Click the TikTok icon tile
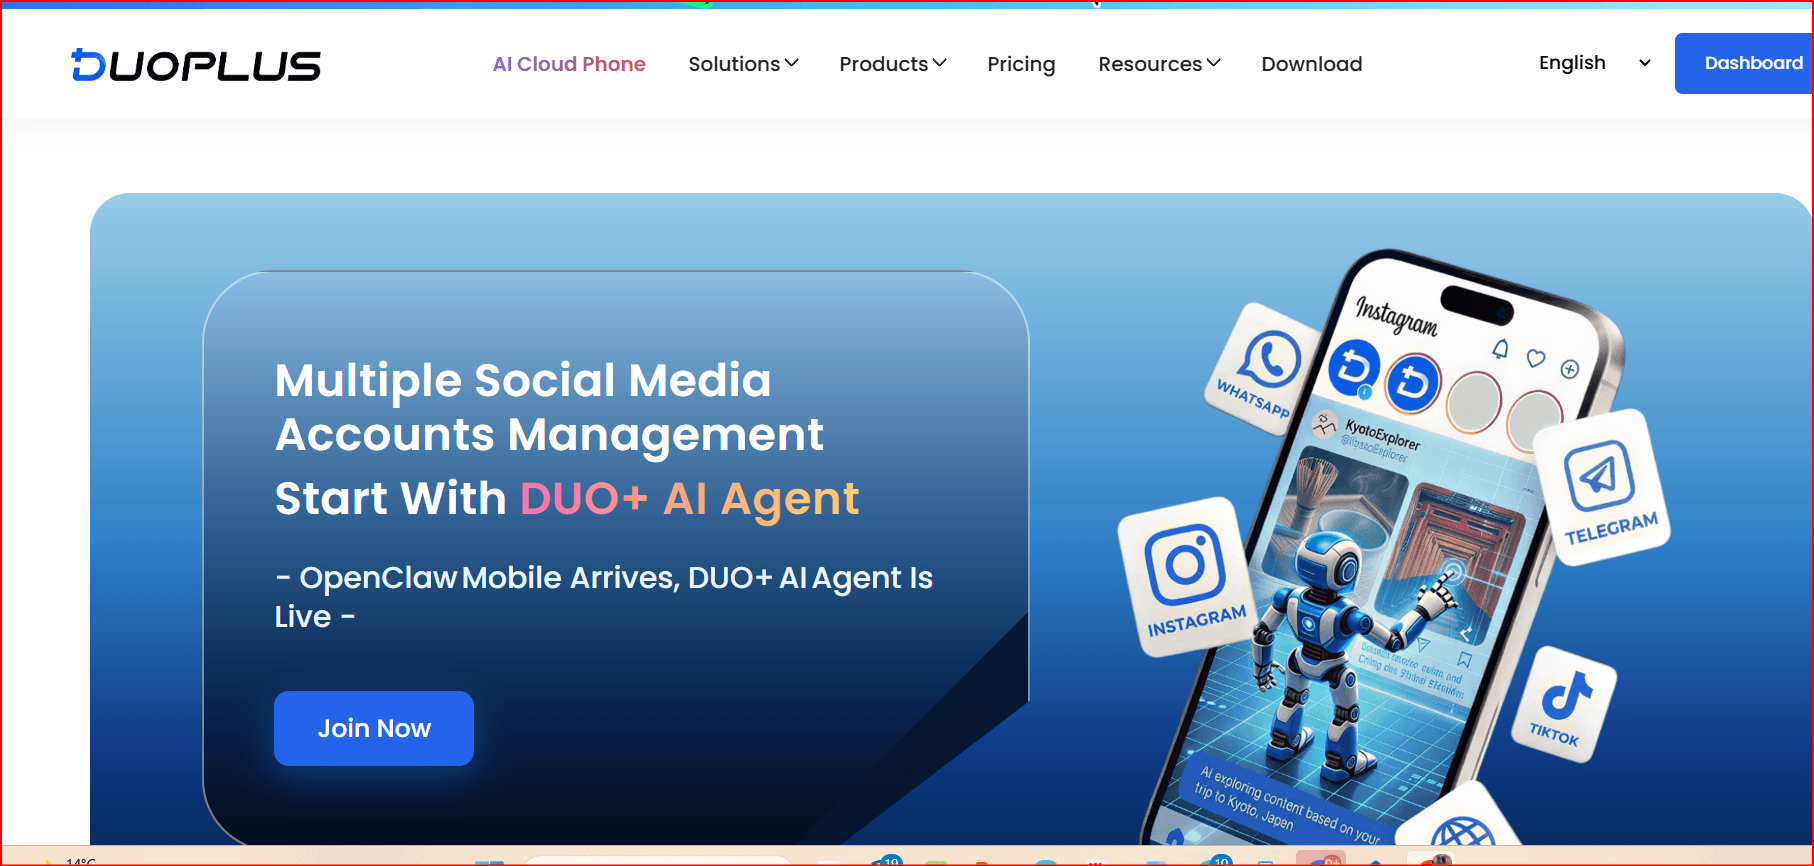The image size is (1814, 866). [x=1563, y=705]
